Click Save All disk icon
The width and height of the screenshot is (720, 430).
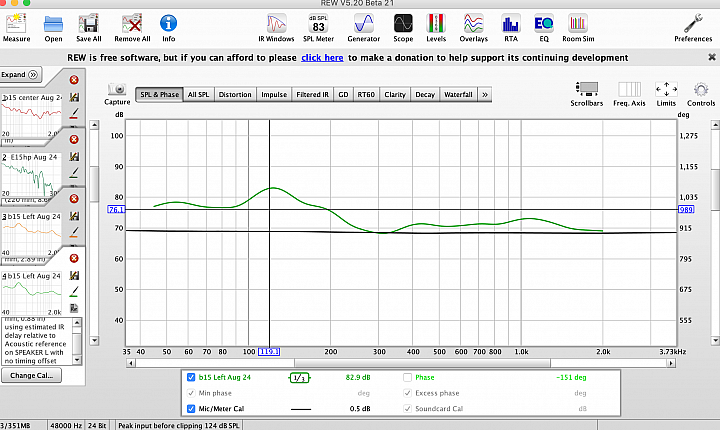89,28
